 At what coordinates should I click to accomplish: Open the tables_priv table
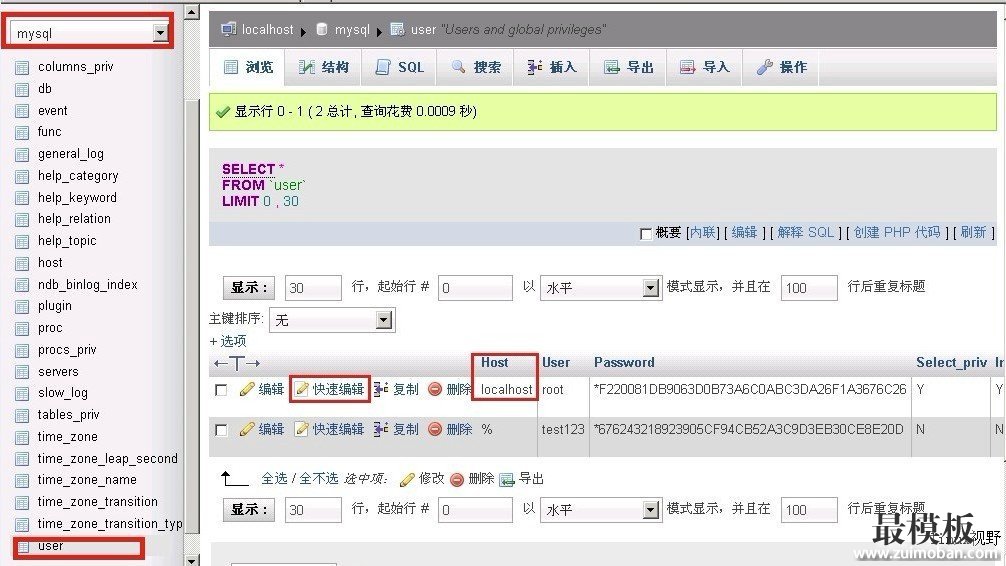68,415
